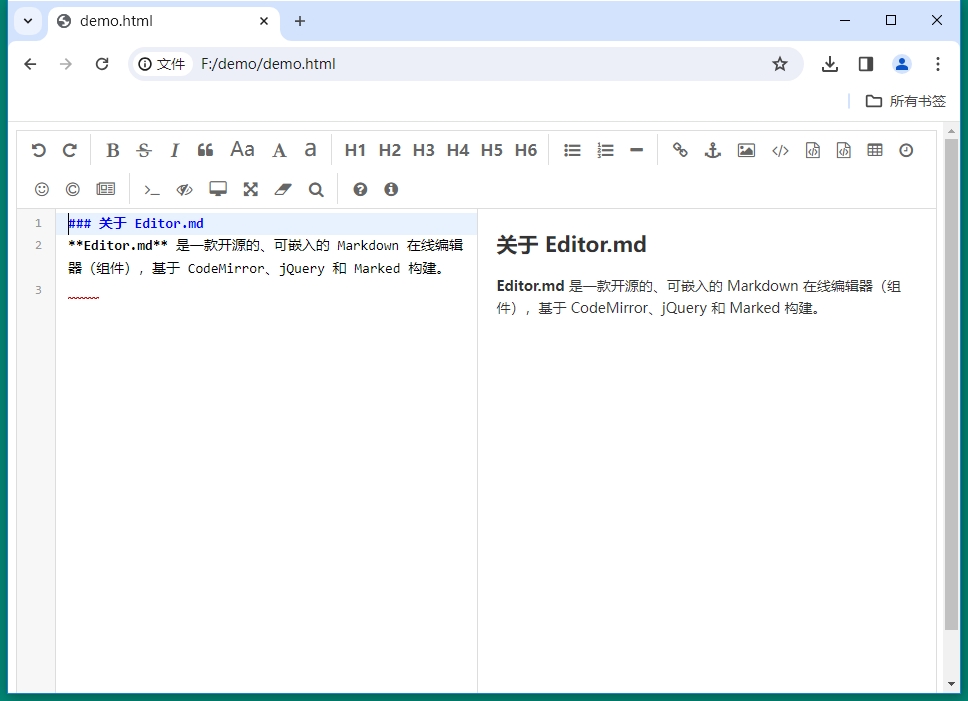
Task: Jump to line with terminal icon
Action: click(x=151, y=189)
